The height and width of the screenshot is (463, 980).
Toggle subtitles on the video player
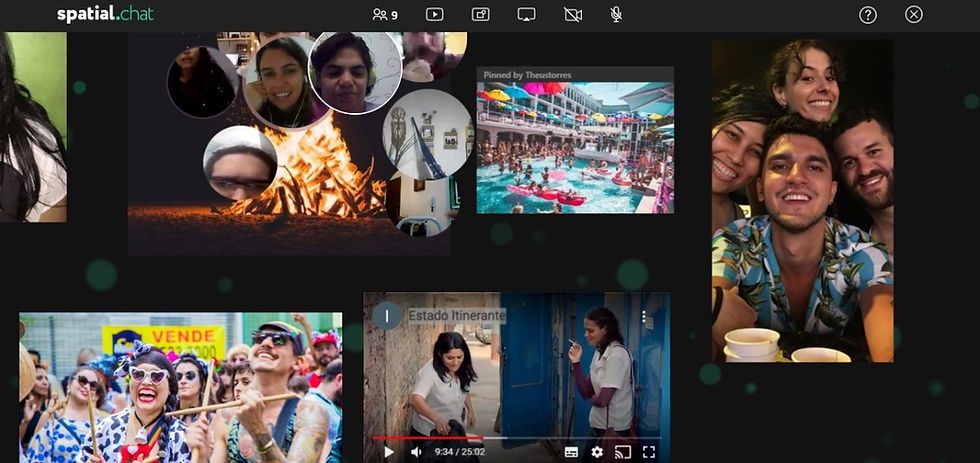[571, 452]
